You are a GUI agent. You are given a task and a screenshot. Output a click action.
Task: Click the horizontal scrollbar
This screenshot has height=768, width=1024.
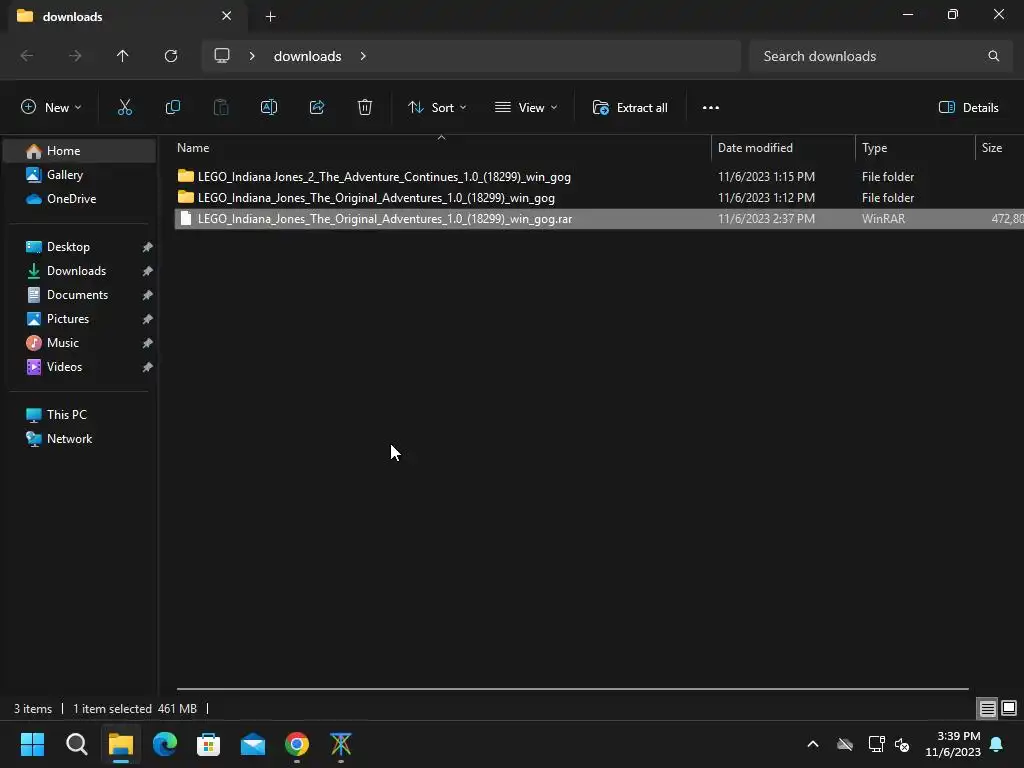tap(572, 688)
